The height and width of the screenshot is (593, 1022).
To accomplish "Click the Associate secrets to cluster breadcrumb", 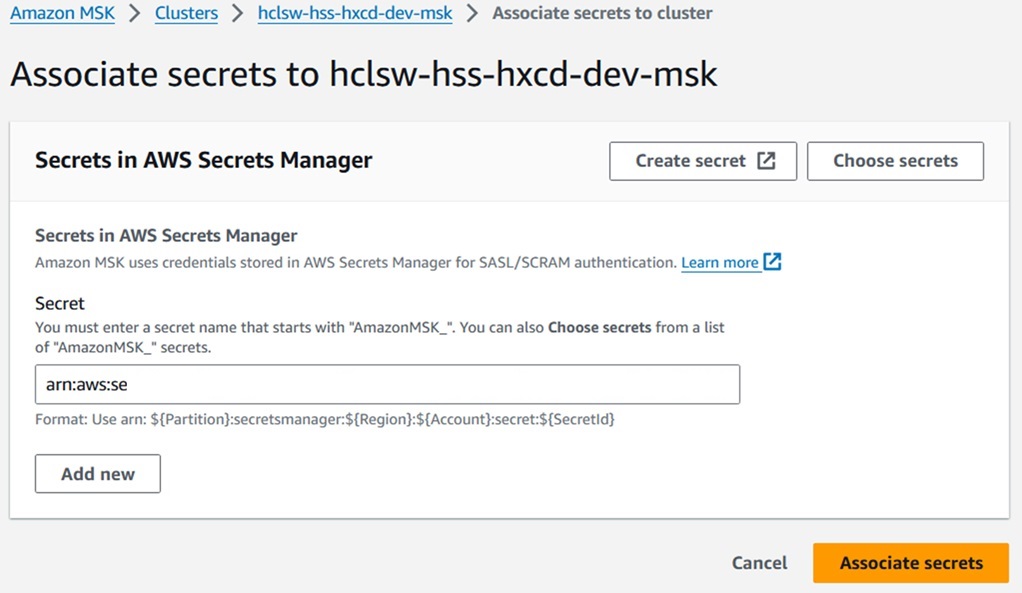I will 602,14.
